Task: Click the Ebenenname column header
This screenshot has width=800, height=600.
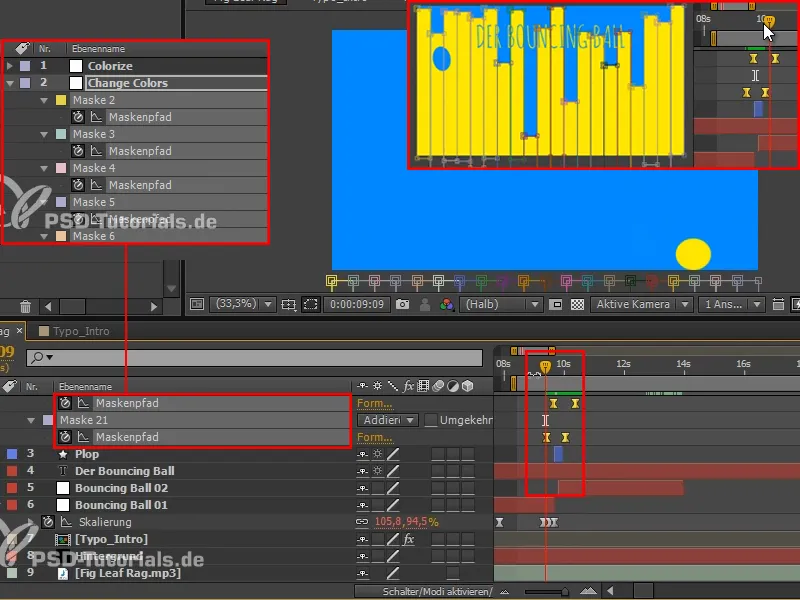Action: (85, 387)
